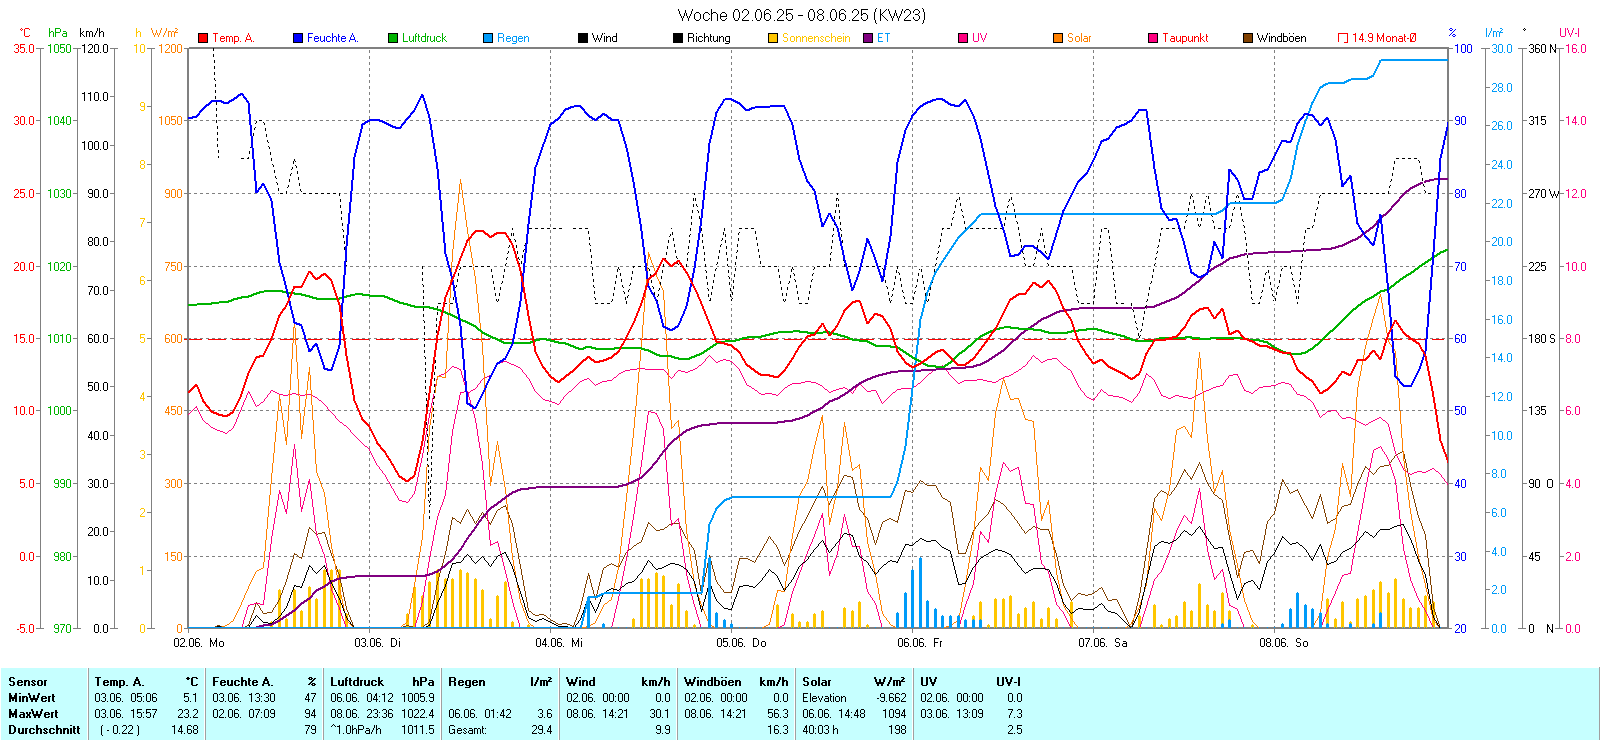The width and height of the screenshot is (1600, 740).
Task: Click the red Temp. A. legend swatch
Action: [203, 38]
